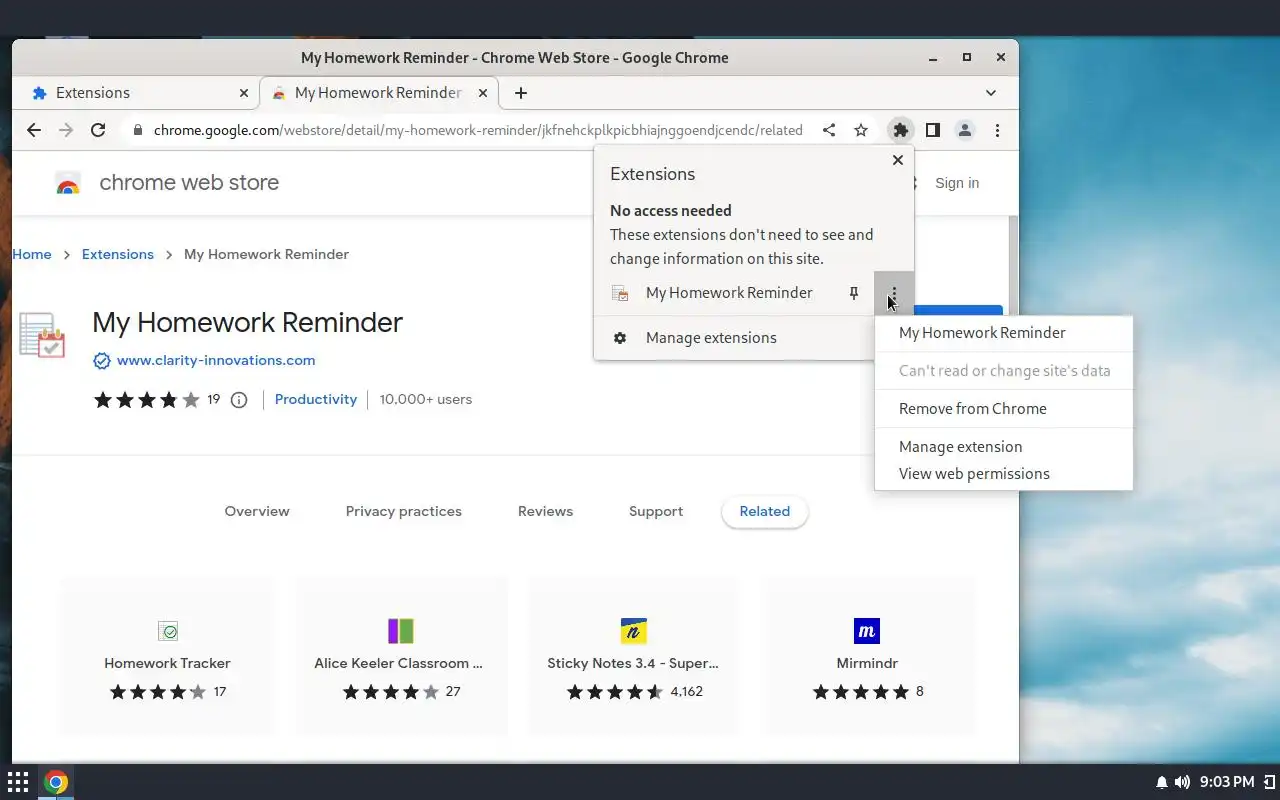Screen dimensions: 1280x800
Task: Click the star rating next to 19
Action: point(147,400)
